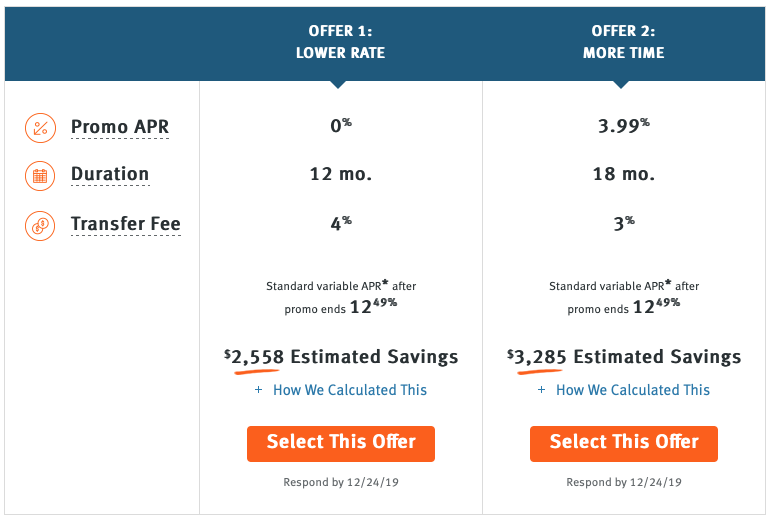Expand How We Calculated This for Offer 2

[632, 390]
